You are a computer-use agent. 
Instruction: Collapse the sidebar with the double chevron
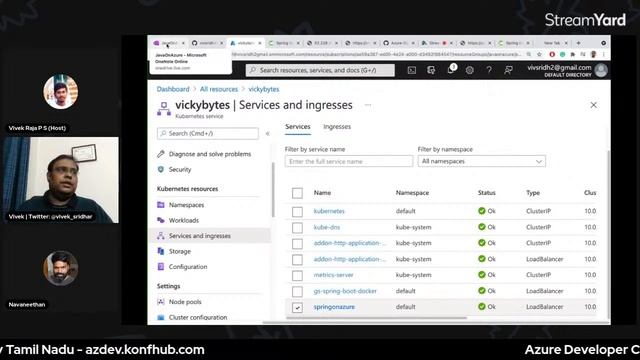click(268, 133)
